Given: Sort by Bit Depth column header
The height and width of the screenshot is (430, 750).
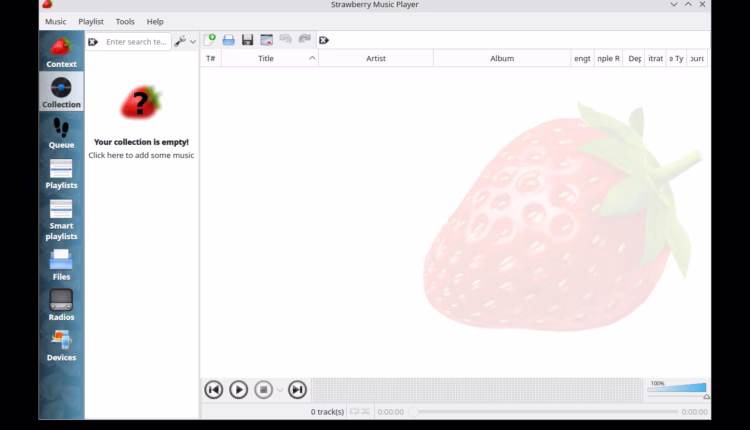Looking at the screenshot, I should tap(634, 58).
